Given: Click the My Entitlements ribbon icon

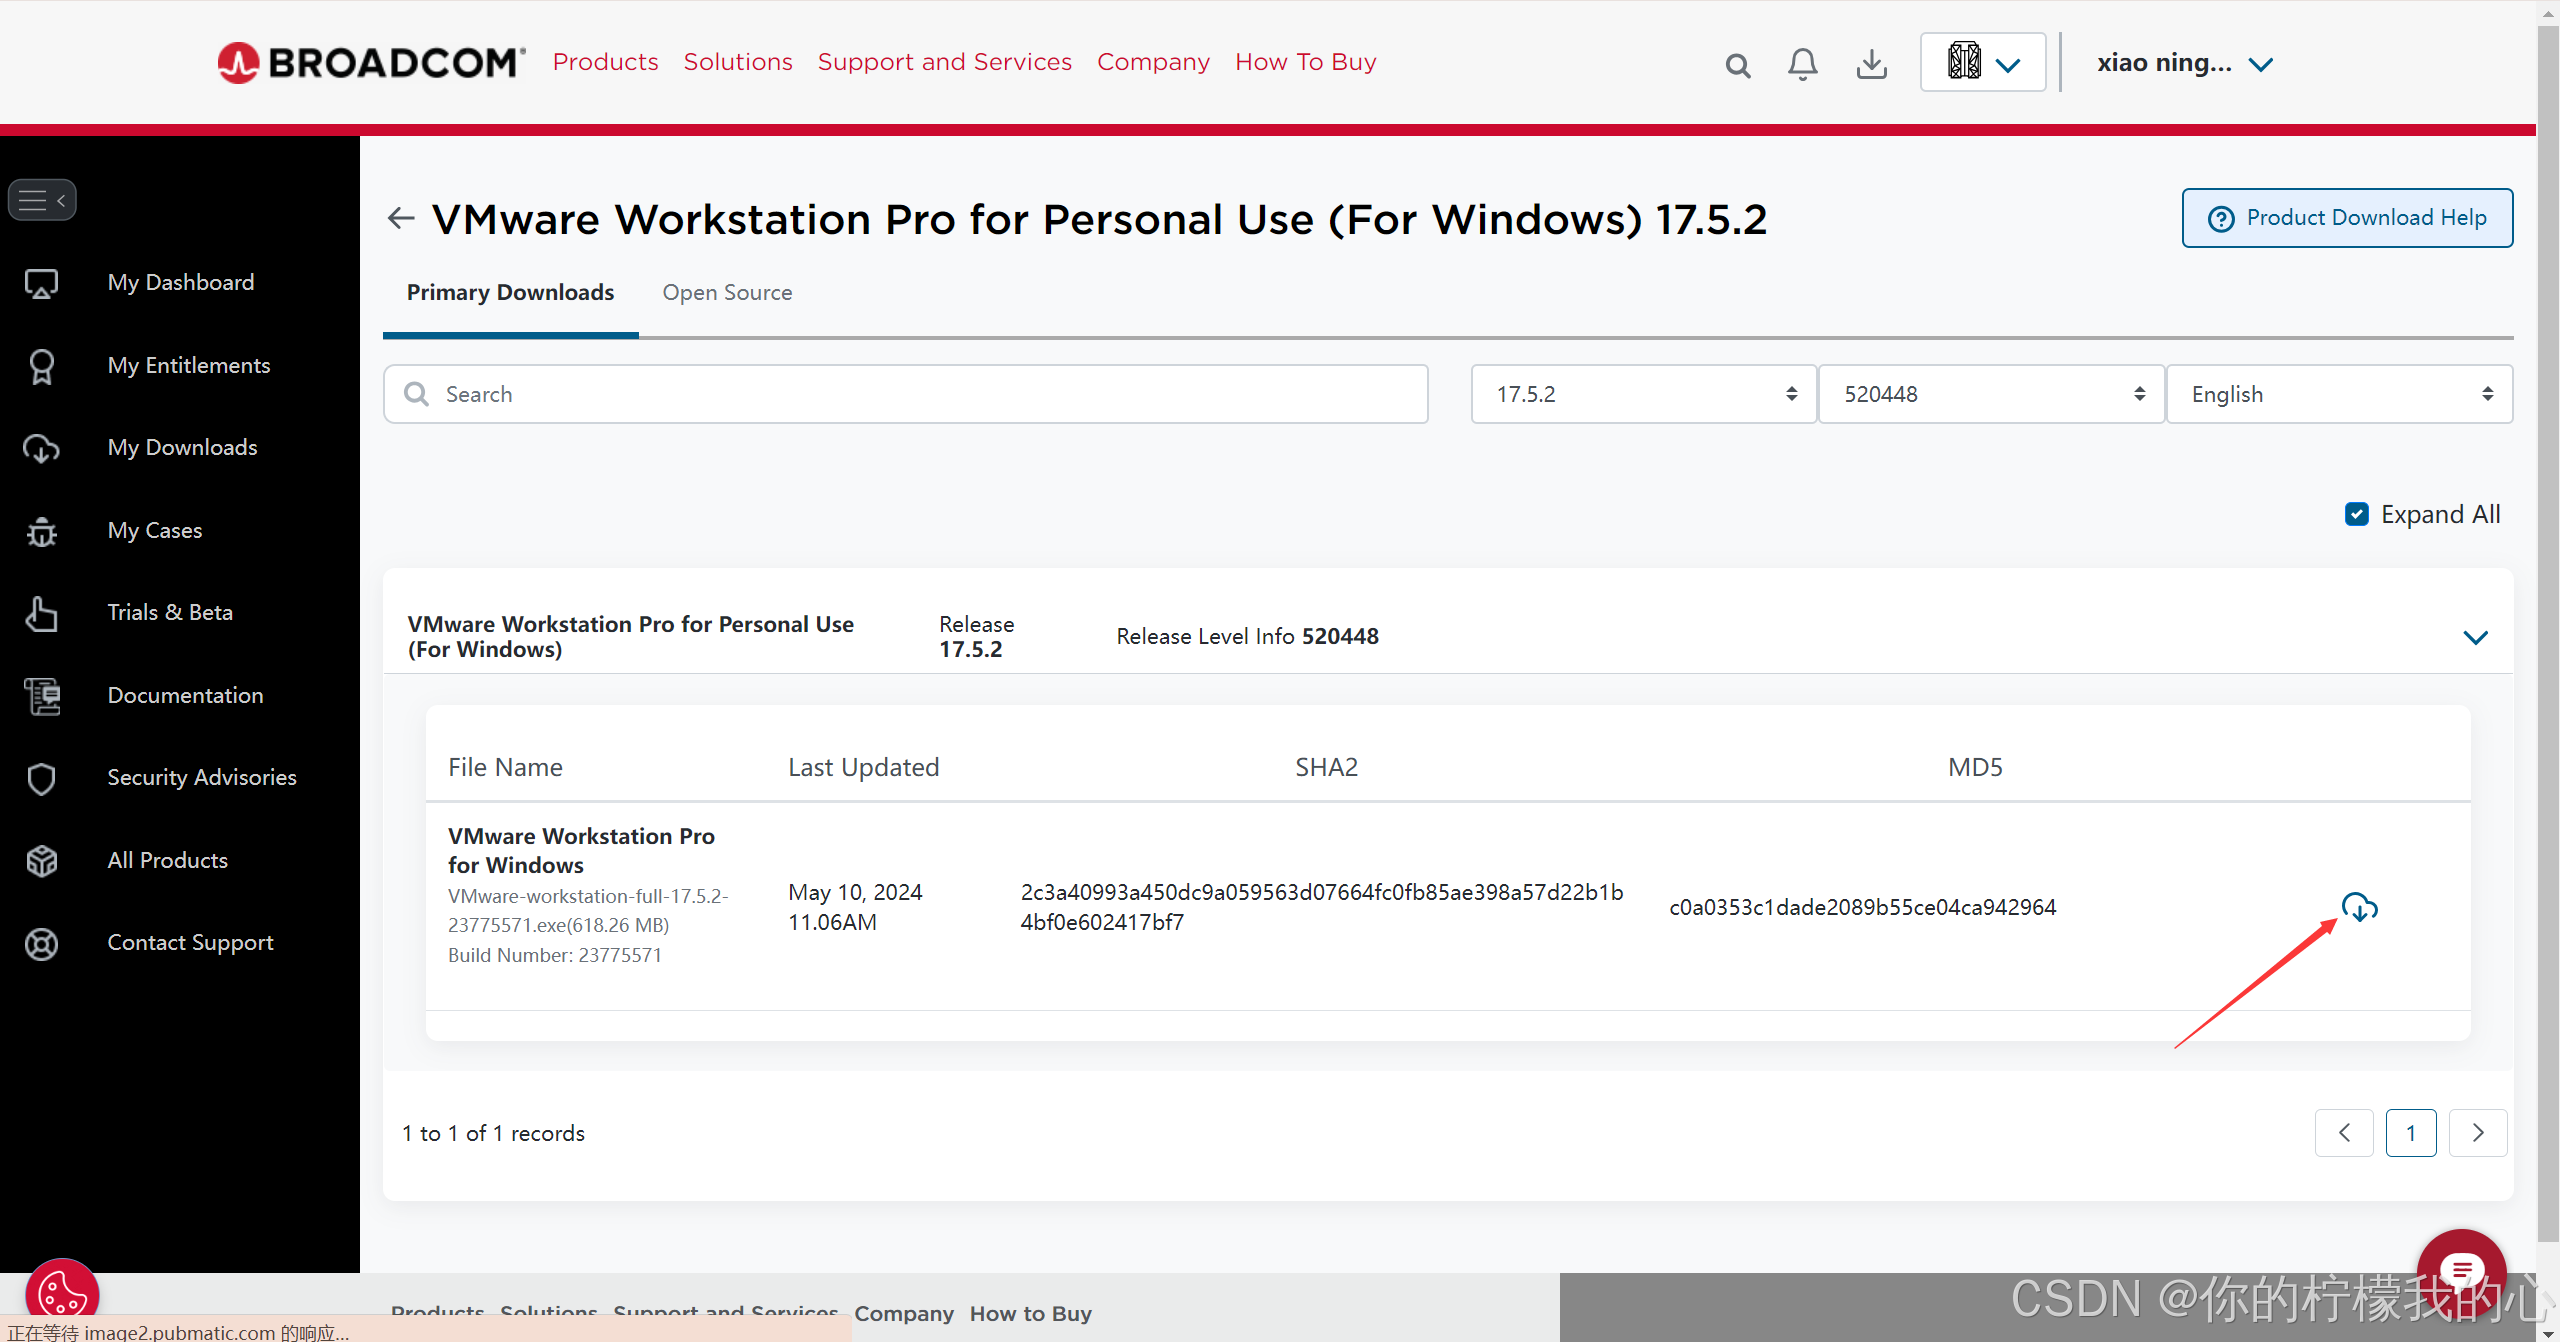Looking at the screenshot, I should pyautogui.click(x=41, y=366).
